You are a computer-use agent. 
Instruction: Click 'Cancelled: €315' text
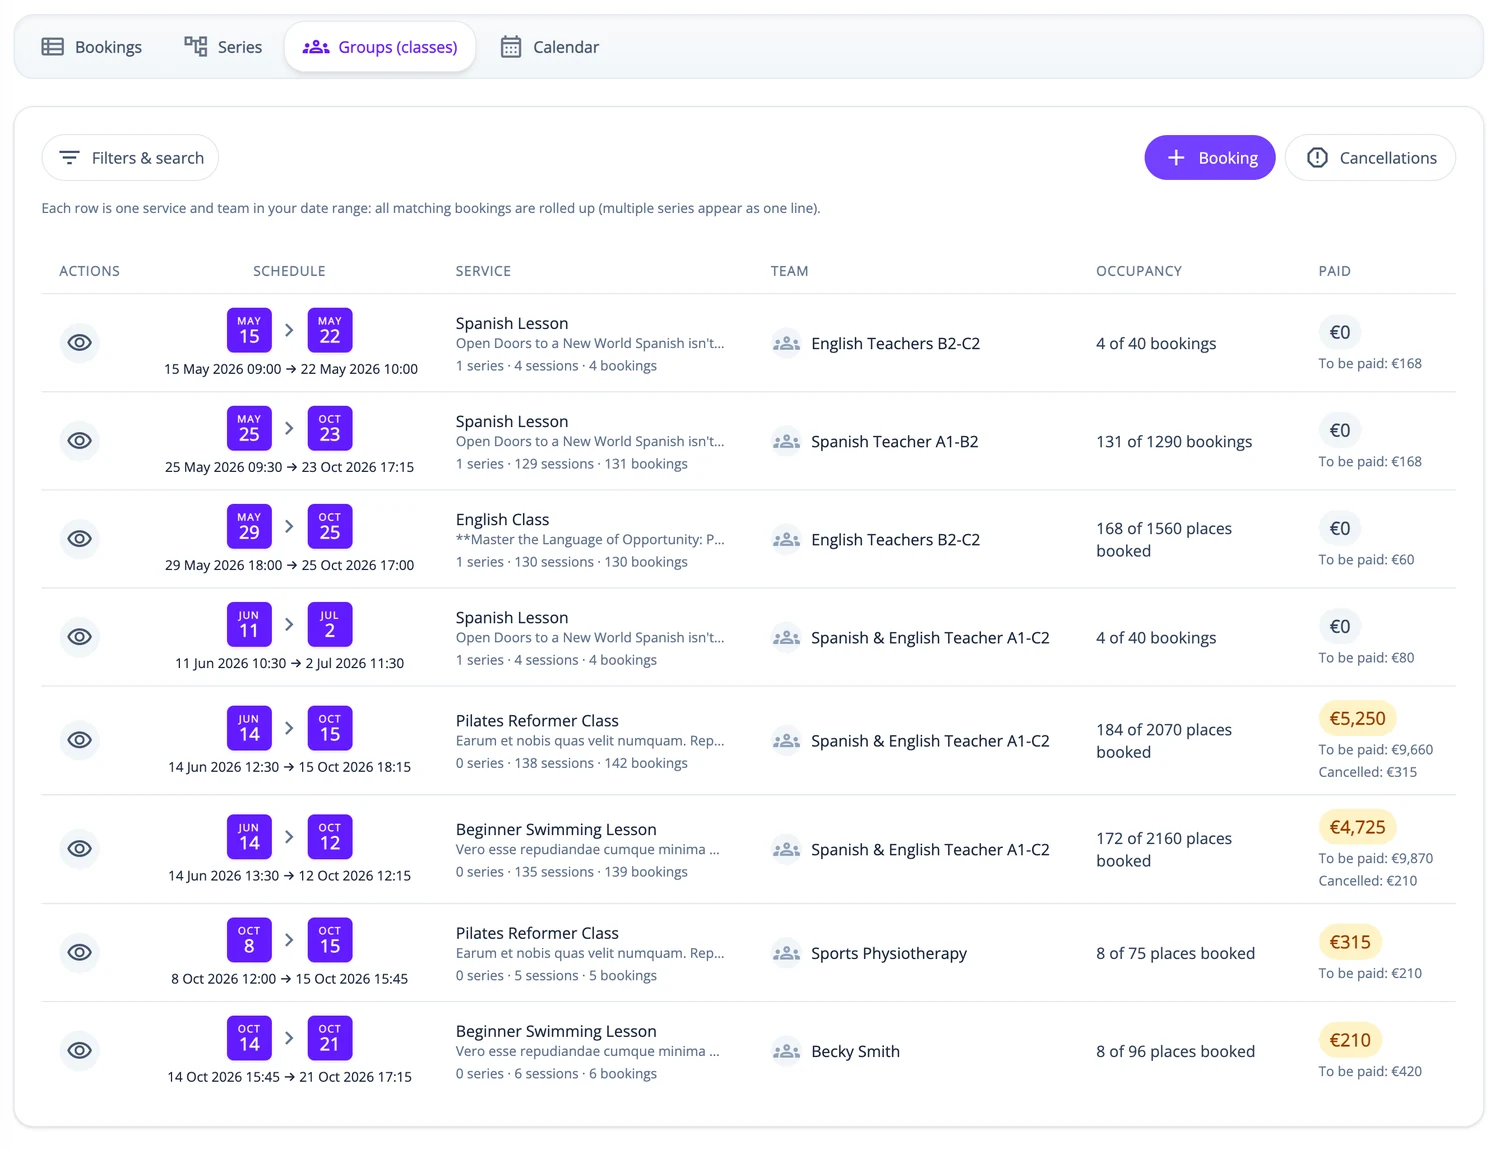pos(1367,772)
